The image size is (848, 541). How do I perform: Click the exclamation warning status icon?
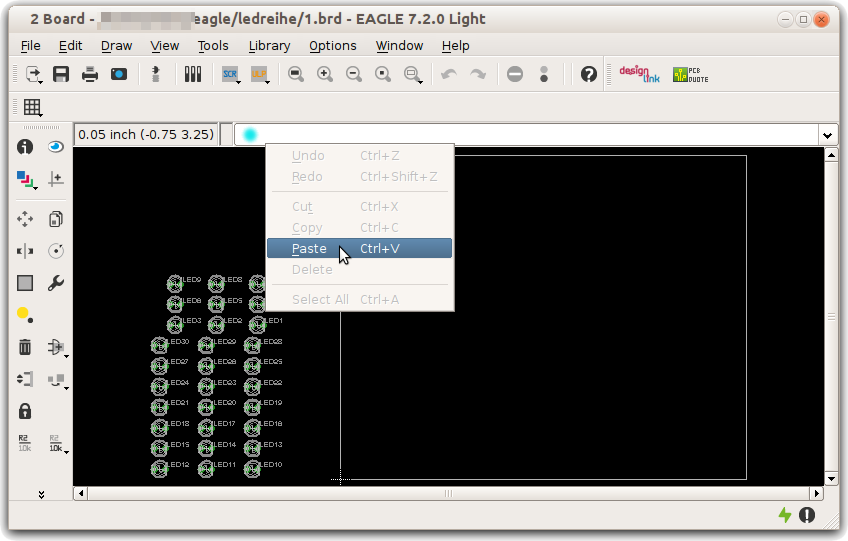click(x=807, y=515)
